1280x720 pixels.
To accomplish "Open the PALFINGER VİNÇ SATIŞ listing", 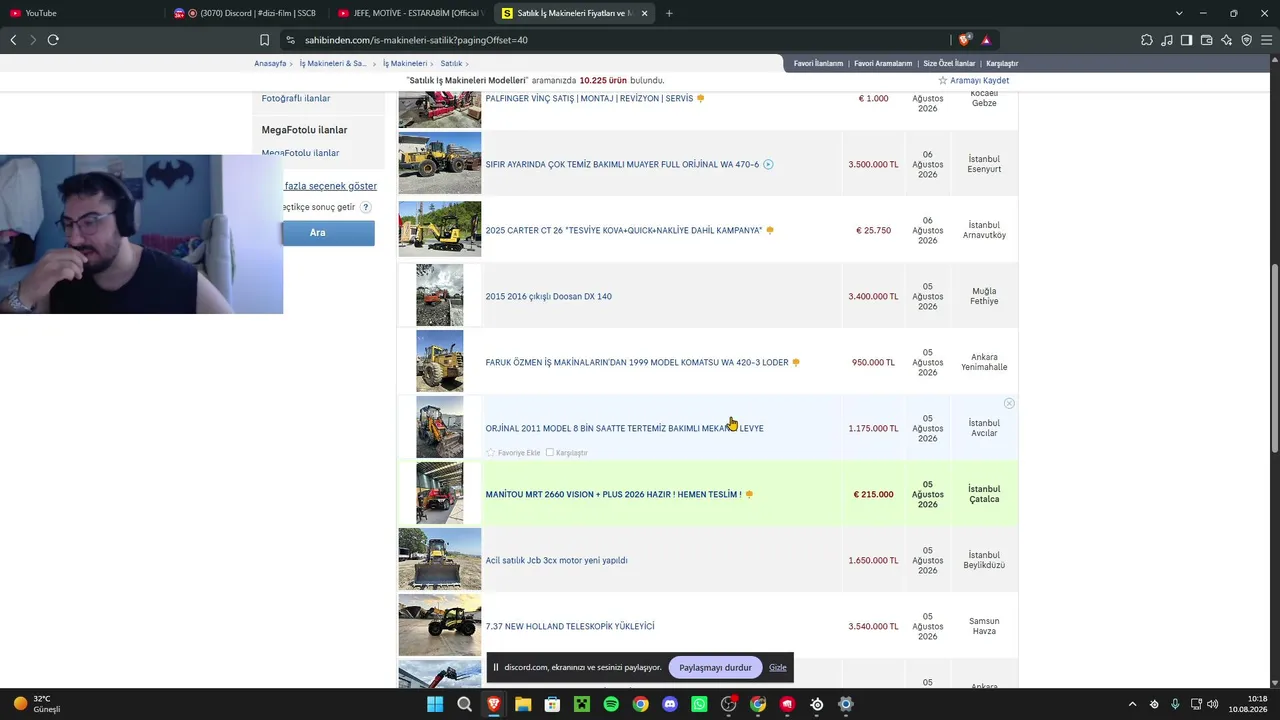I will (x=589, y=98).
